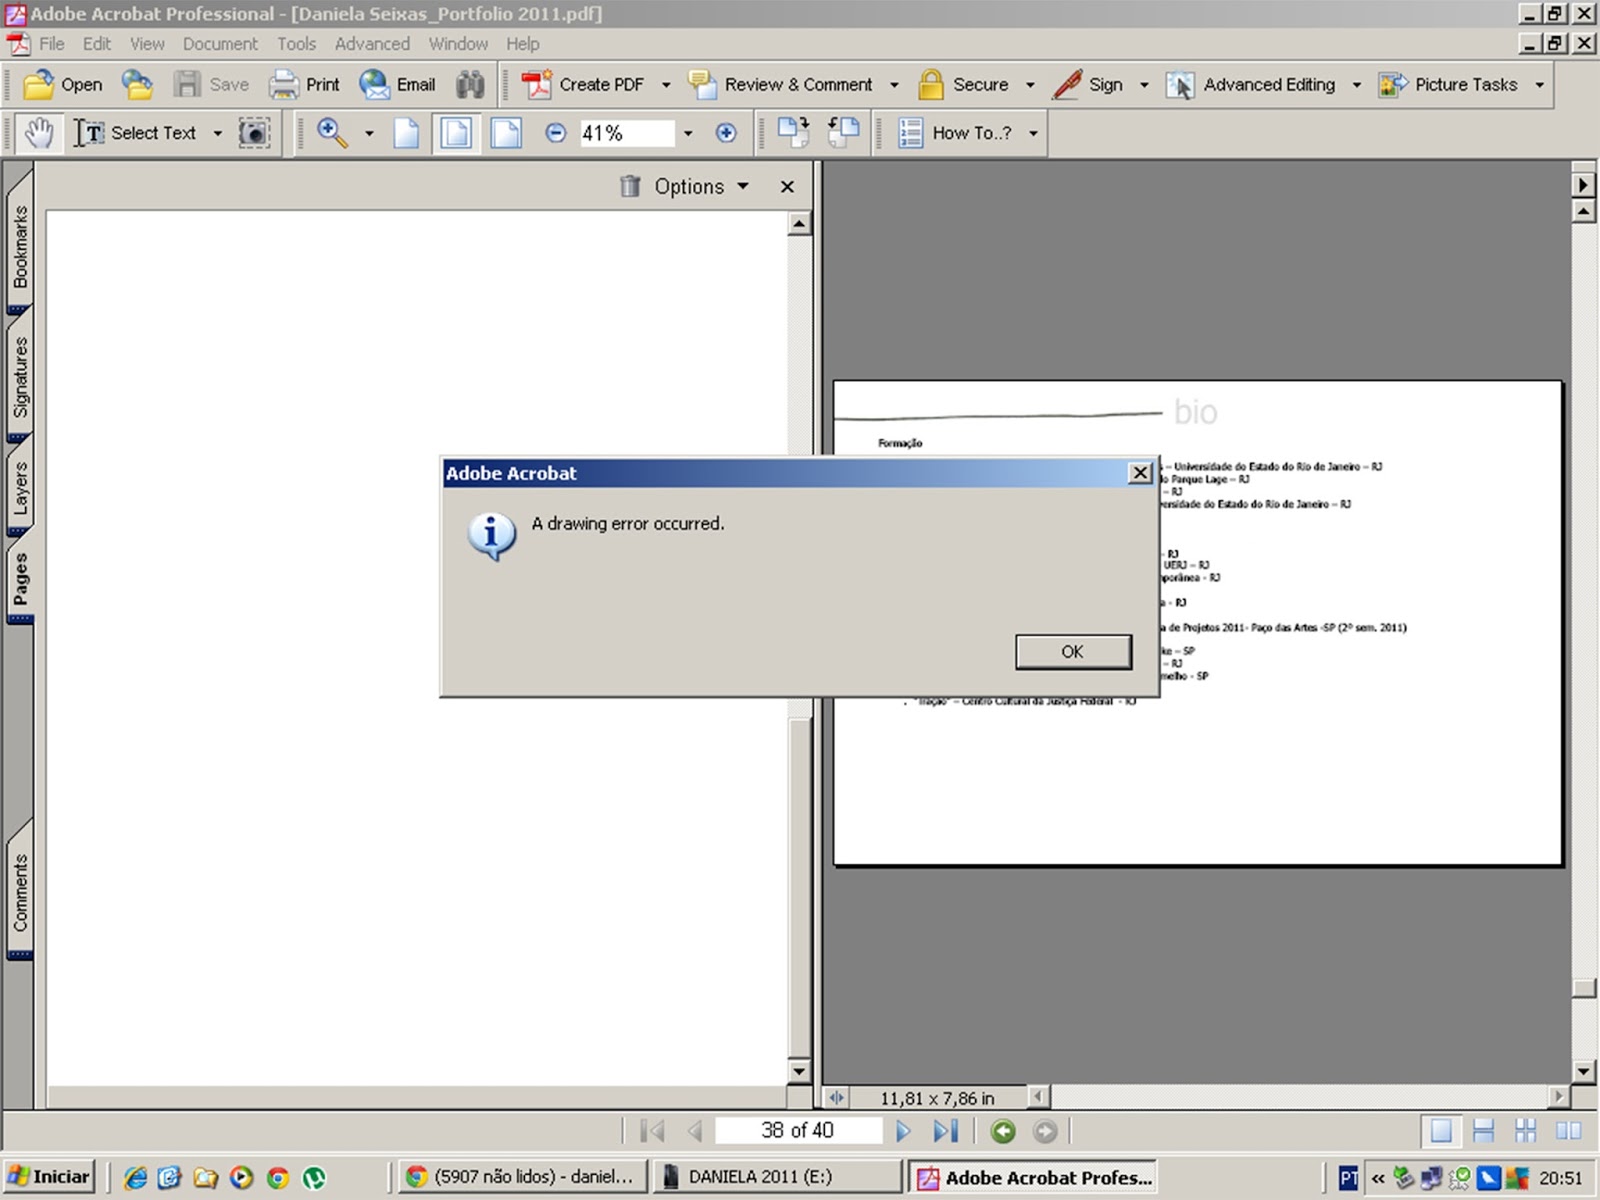
Task: Rotate page clockwise
Action: click(794, 132)
